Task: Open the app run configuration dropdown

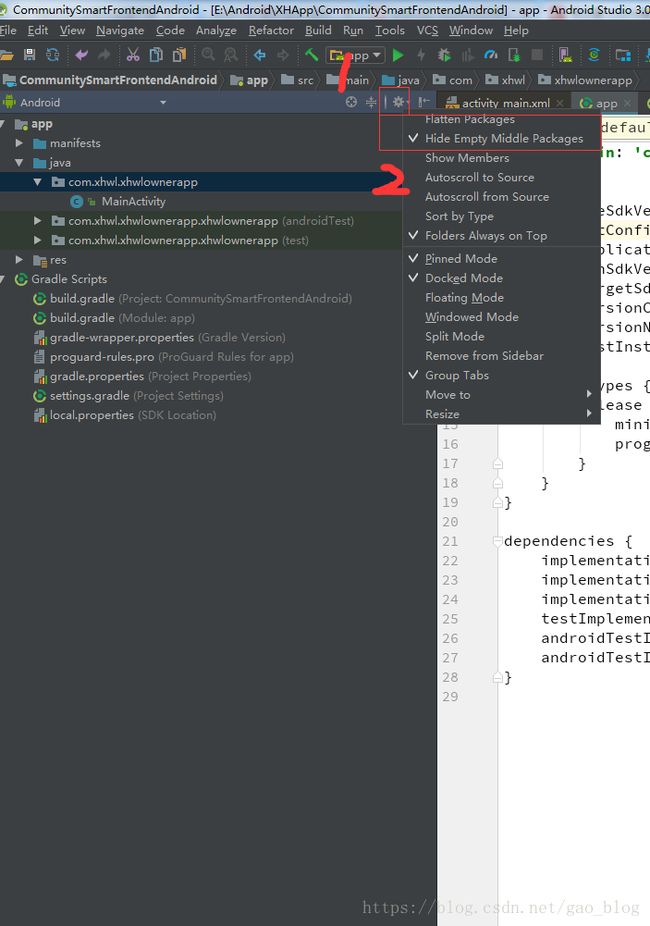Action: pos(356,56)
